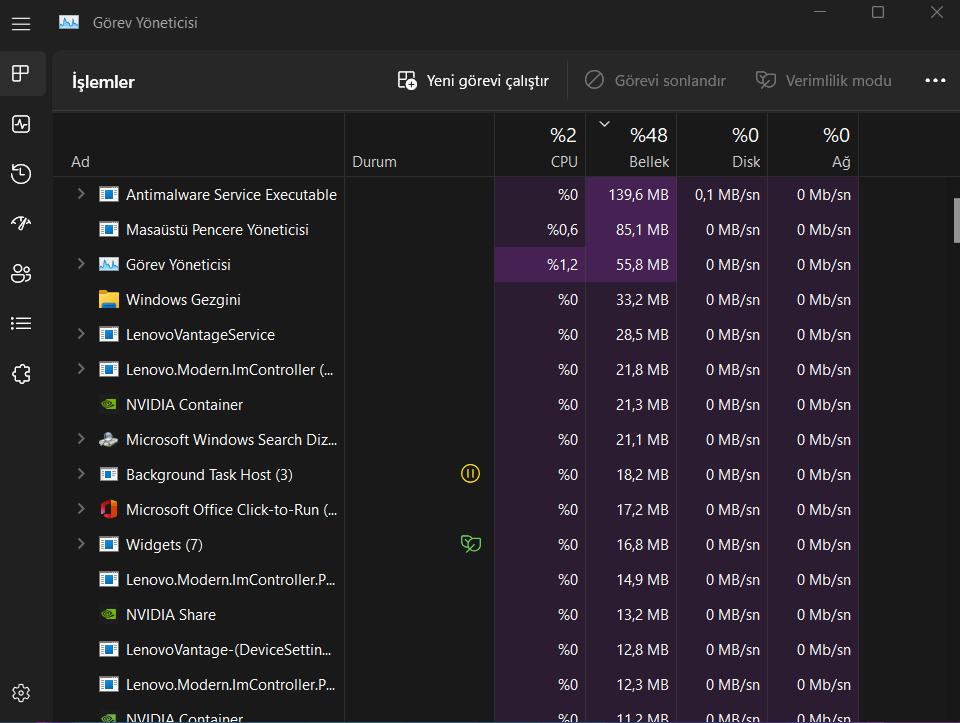960x723 pixels.
Task: Click the efficiency mode leaf icon for Widgets
Action: 470,544
